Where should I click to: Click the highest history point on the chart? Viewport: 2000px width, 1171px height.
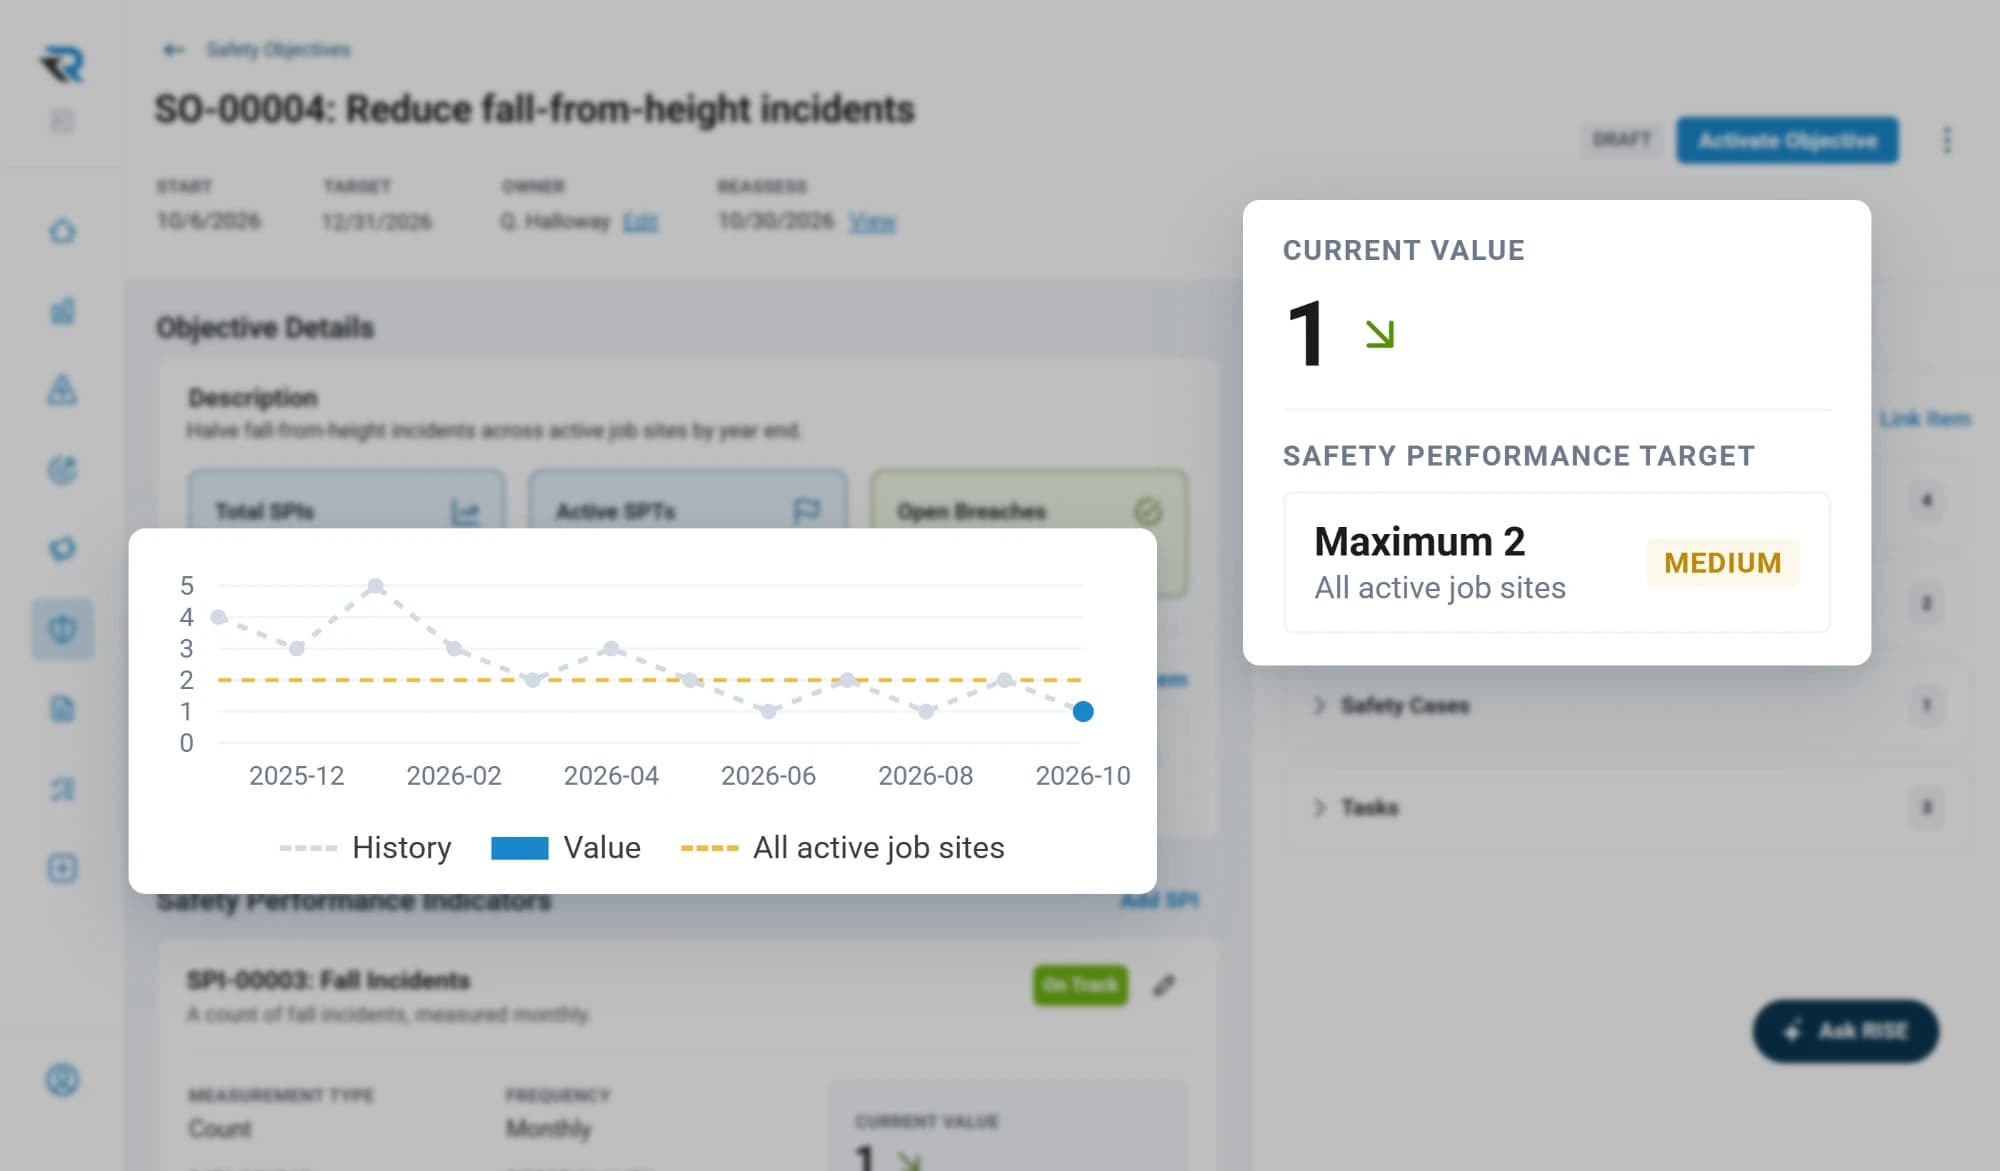(x=375, y=586)
